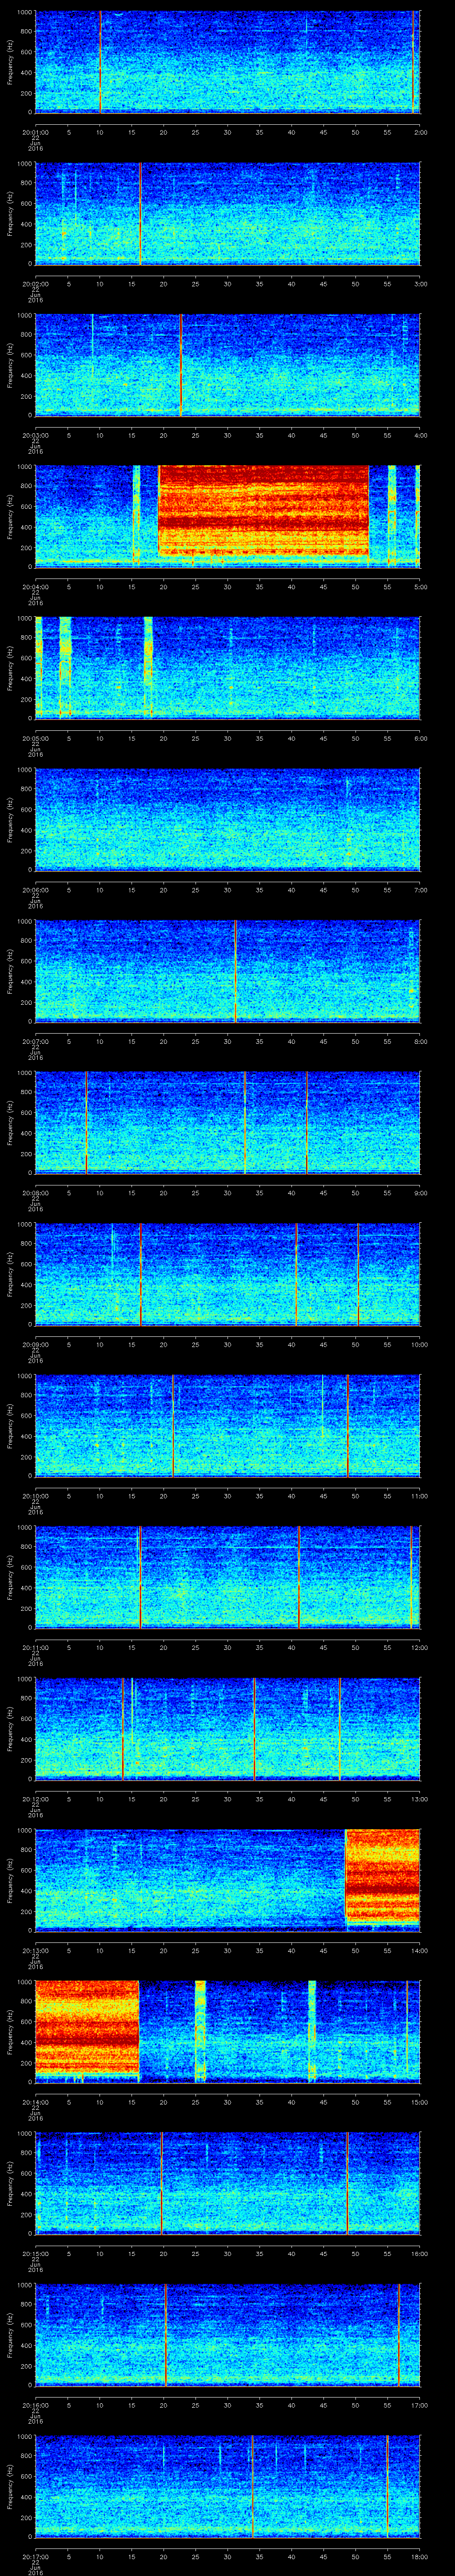Click the 20:17:00 start time label
The height and width of the screenshot is (2576, 455).
tap(35, 2556)
